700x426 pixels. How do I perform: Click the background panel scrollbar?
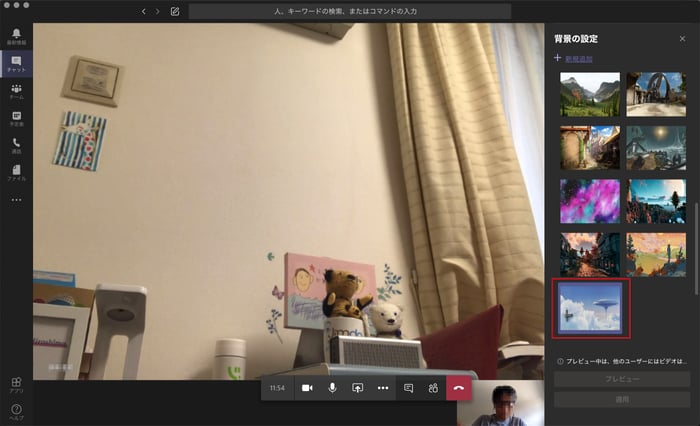pyautogui.click(x=696, y=248)
